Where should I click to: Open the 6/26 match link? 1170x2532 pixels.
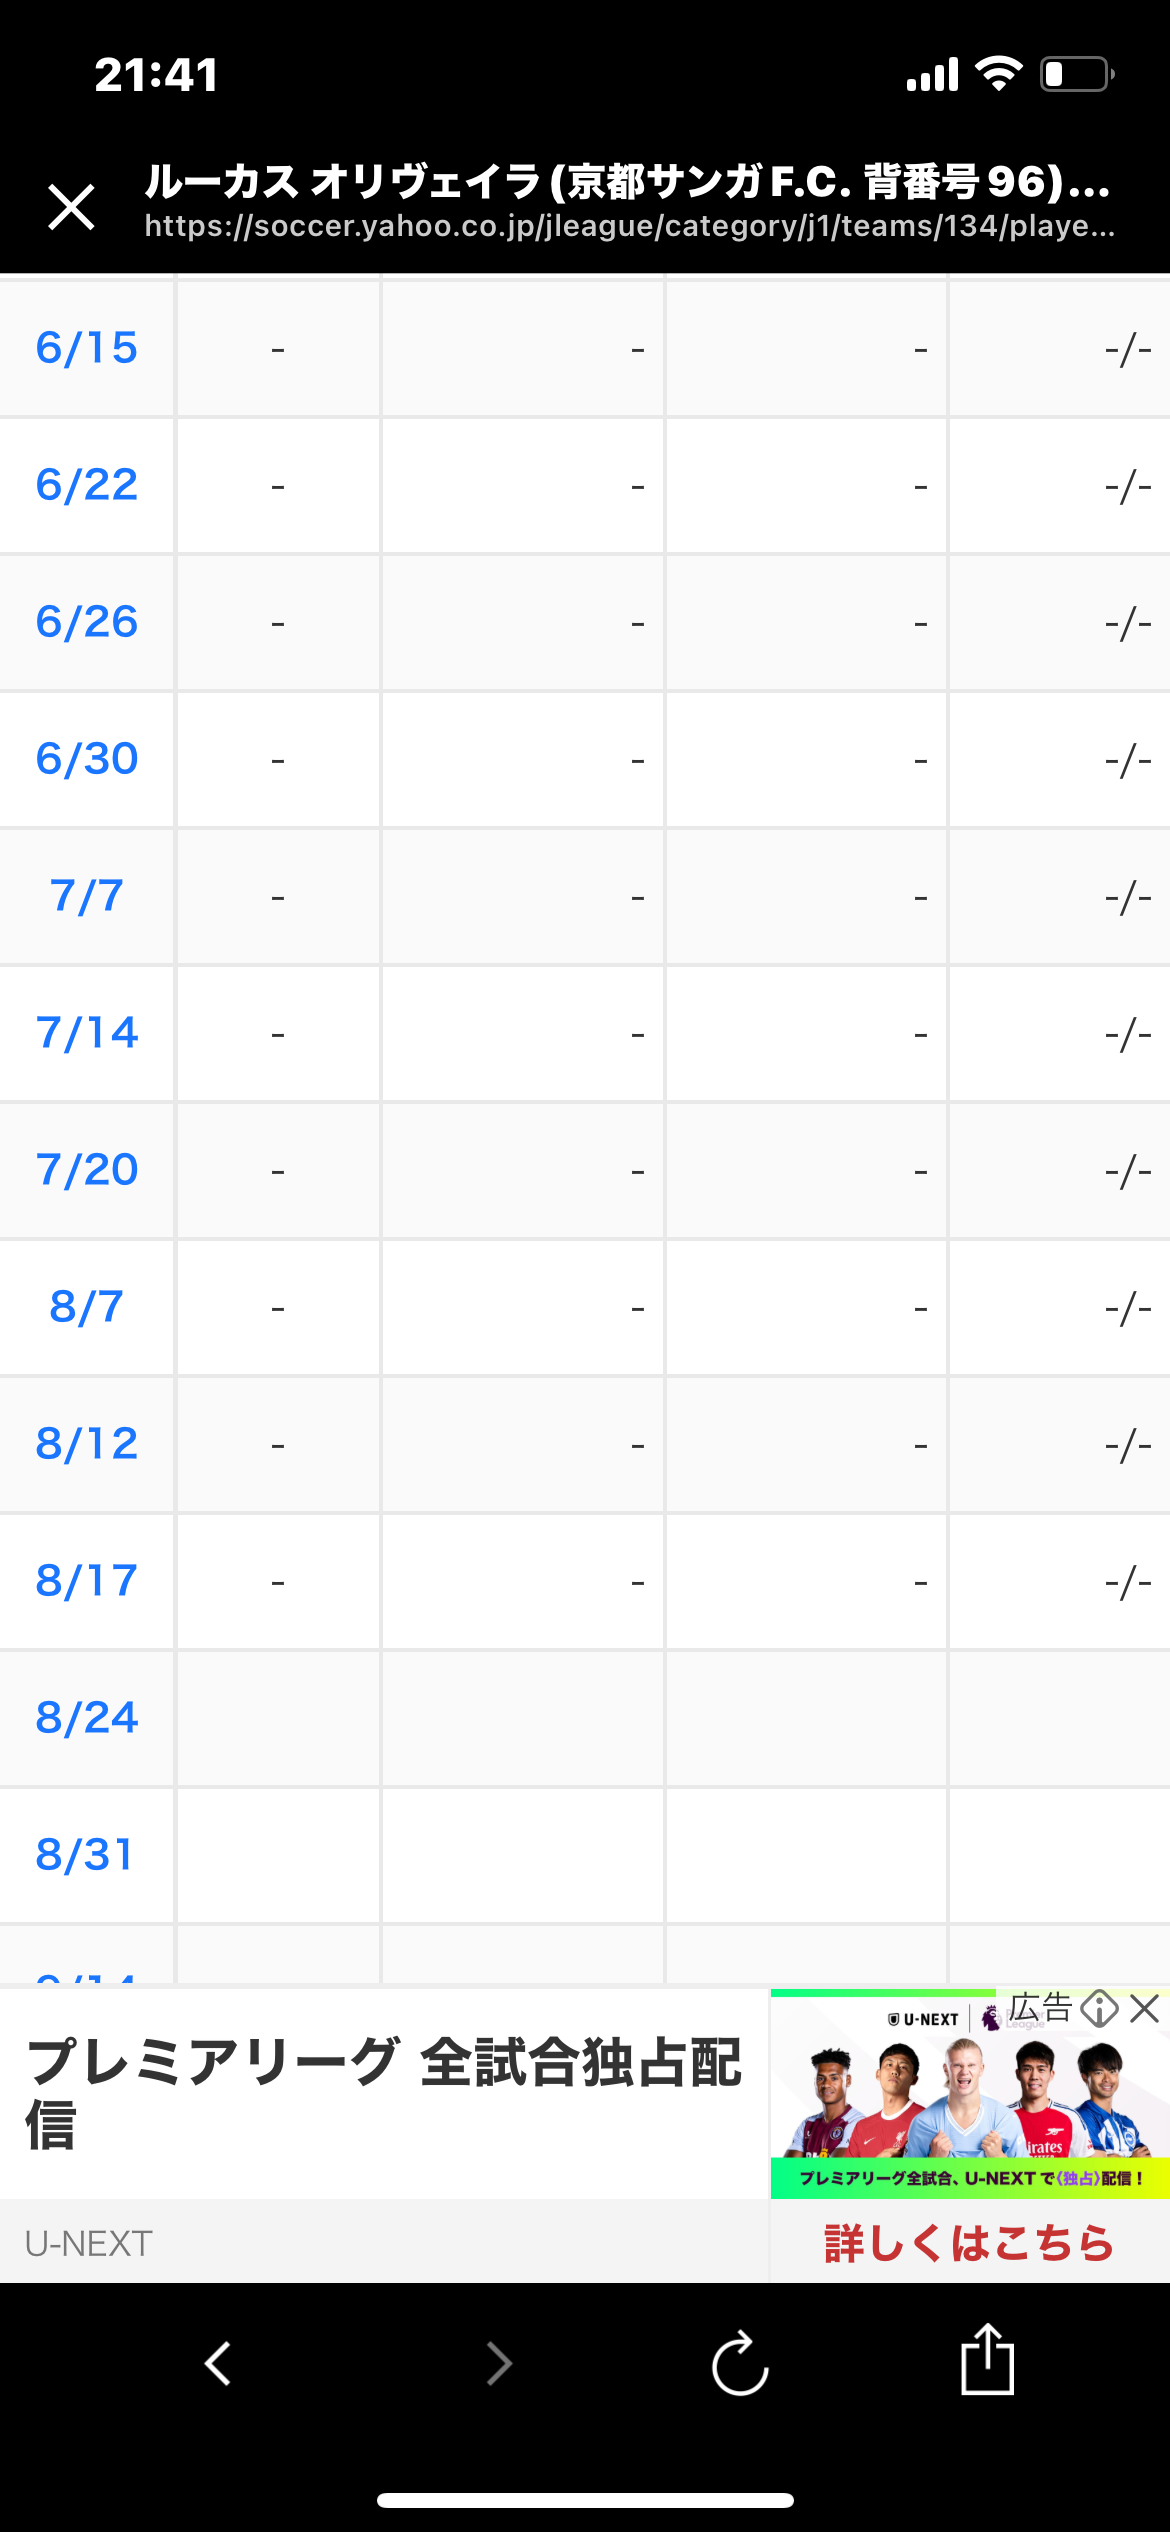point(87,622)
